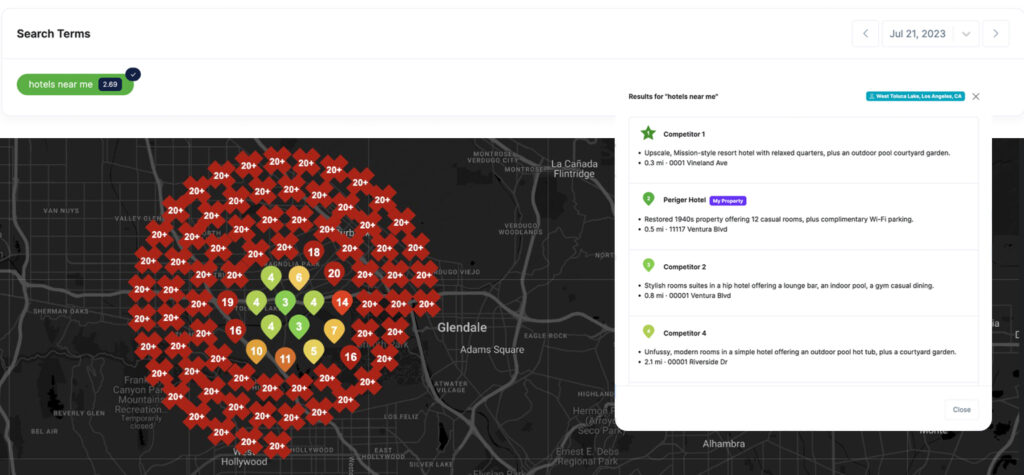Click the 'Results for "hotels near me"' heading
The width and height of the screenshot is (1024, 475).
pos(673,97)
